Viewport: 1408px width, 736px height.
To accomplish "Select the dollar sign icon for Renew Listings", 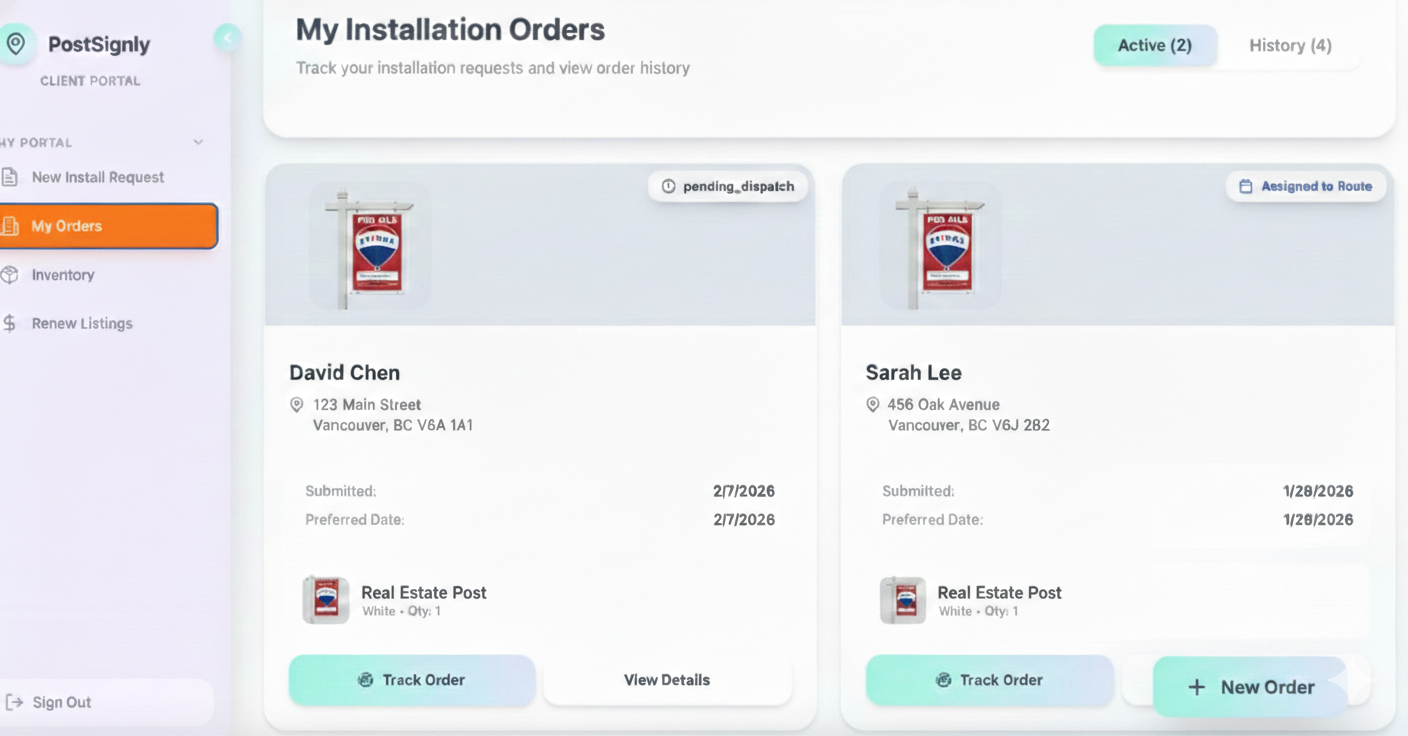I will pos(9,323).
